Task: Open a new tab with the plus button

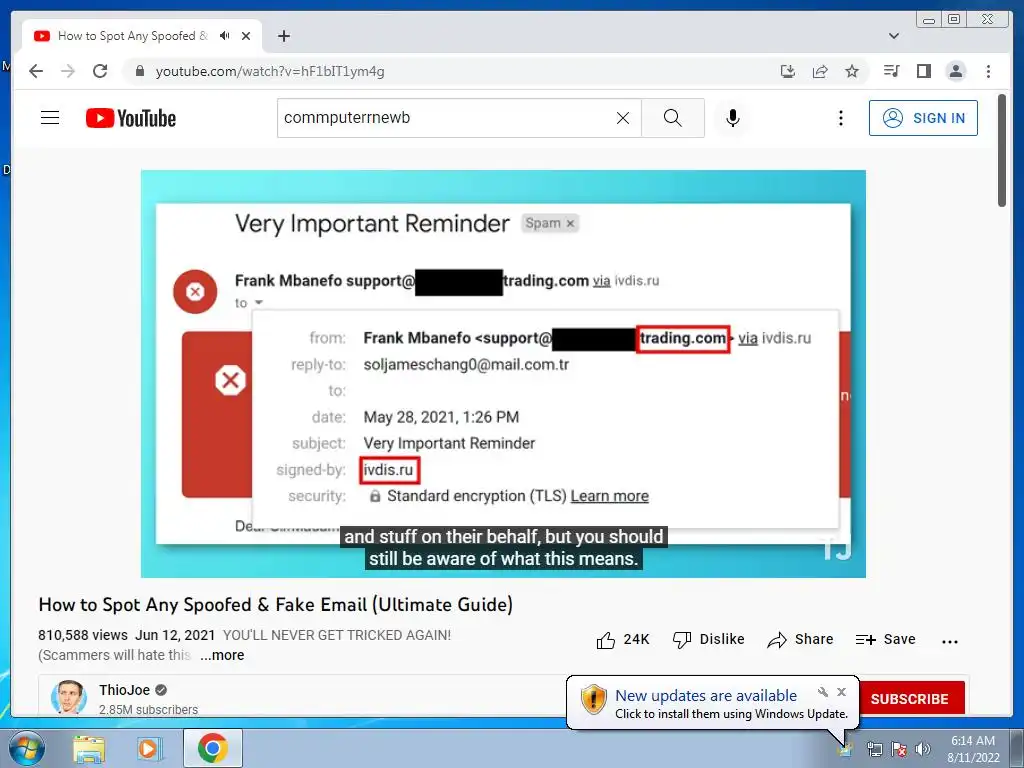Action: point(283,36)
